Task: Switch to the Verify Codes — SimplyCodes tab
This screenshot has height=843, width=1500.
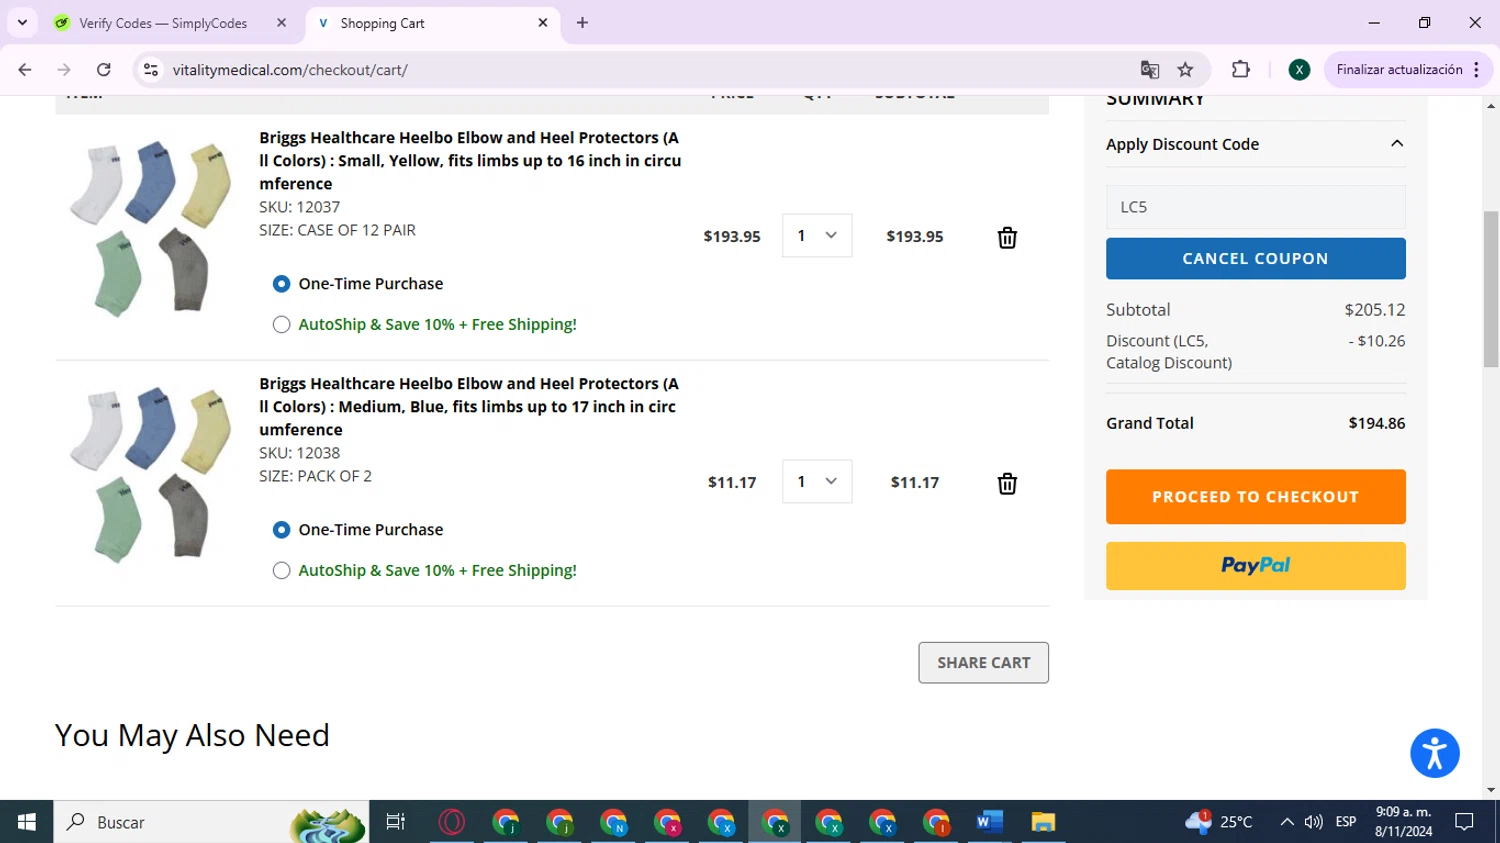Action: (x=163, y=23)
